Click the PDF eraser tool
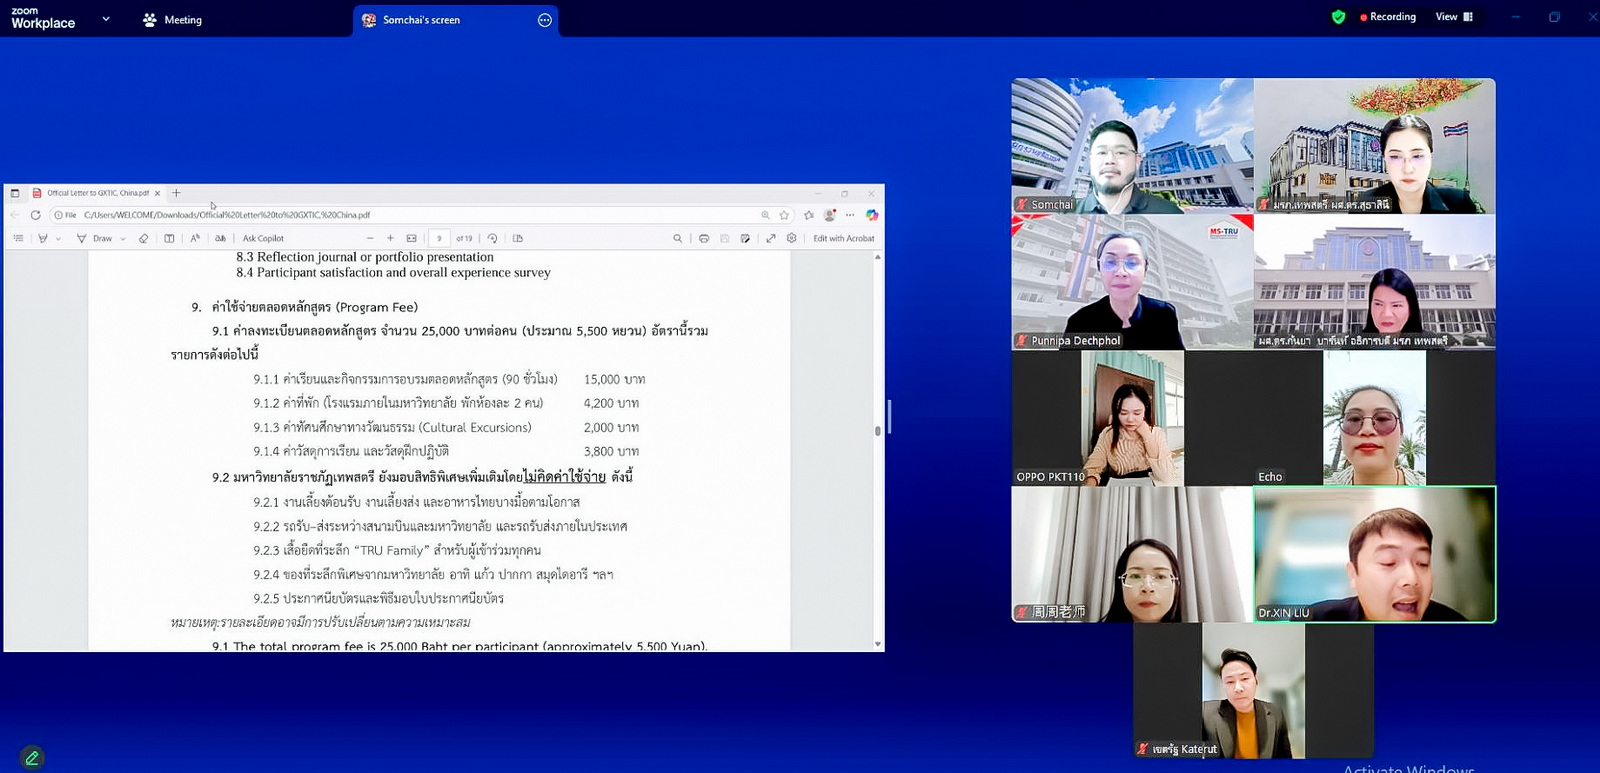The image size is (1600, 773). click(x=143, y=239)
